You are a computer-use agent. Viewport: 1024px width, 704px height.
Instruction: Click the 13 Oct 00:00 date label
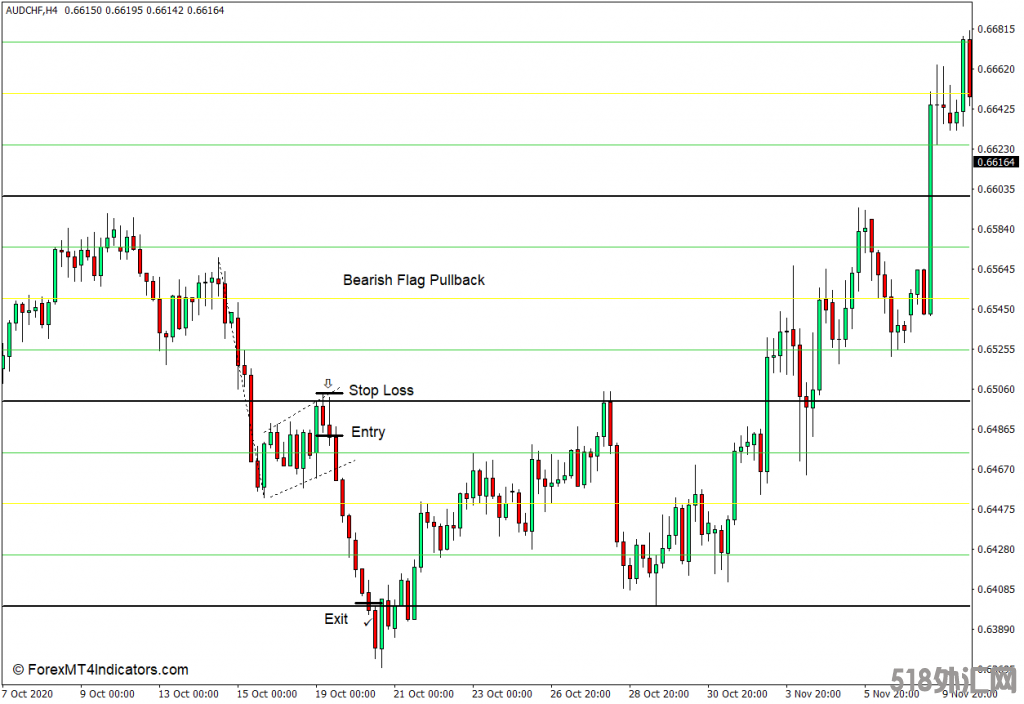tap(188, 694)
